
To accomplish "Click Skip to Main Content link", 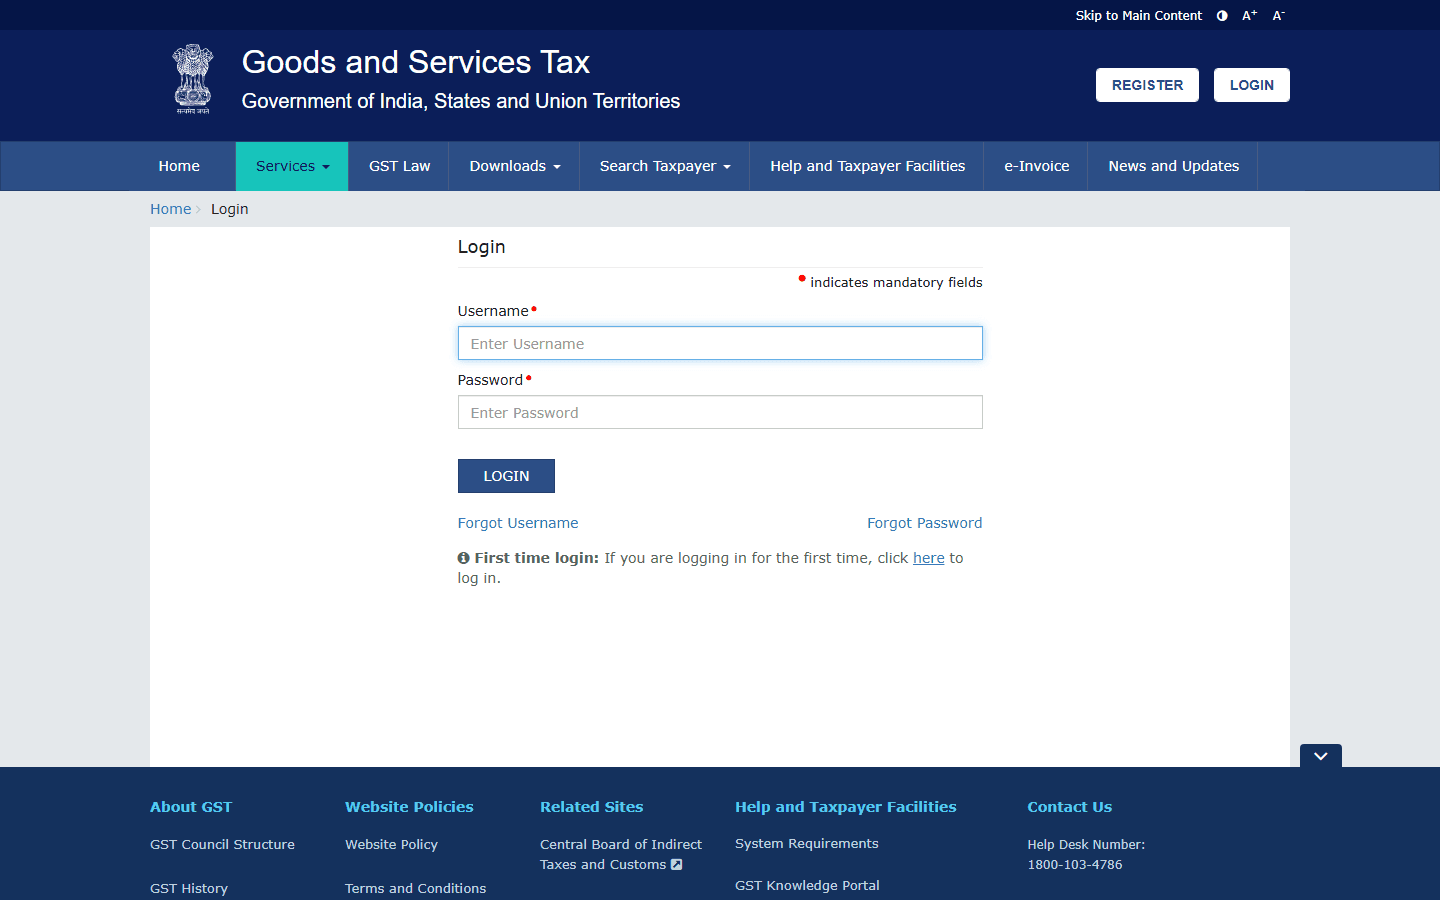I will (1139, 16).
